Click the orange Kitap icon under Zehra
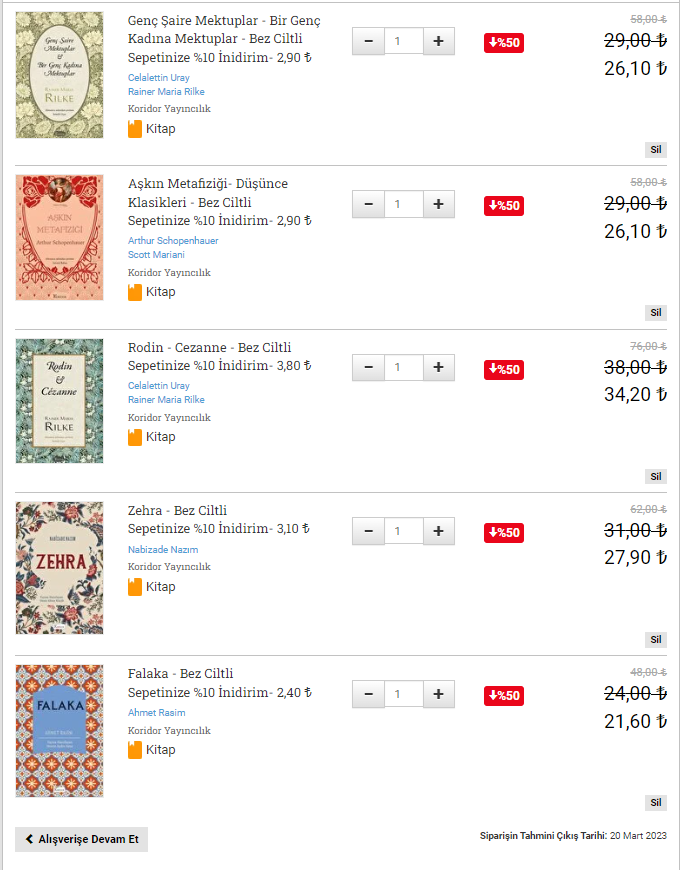 point(135,587)
